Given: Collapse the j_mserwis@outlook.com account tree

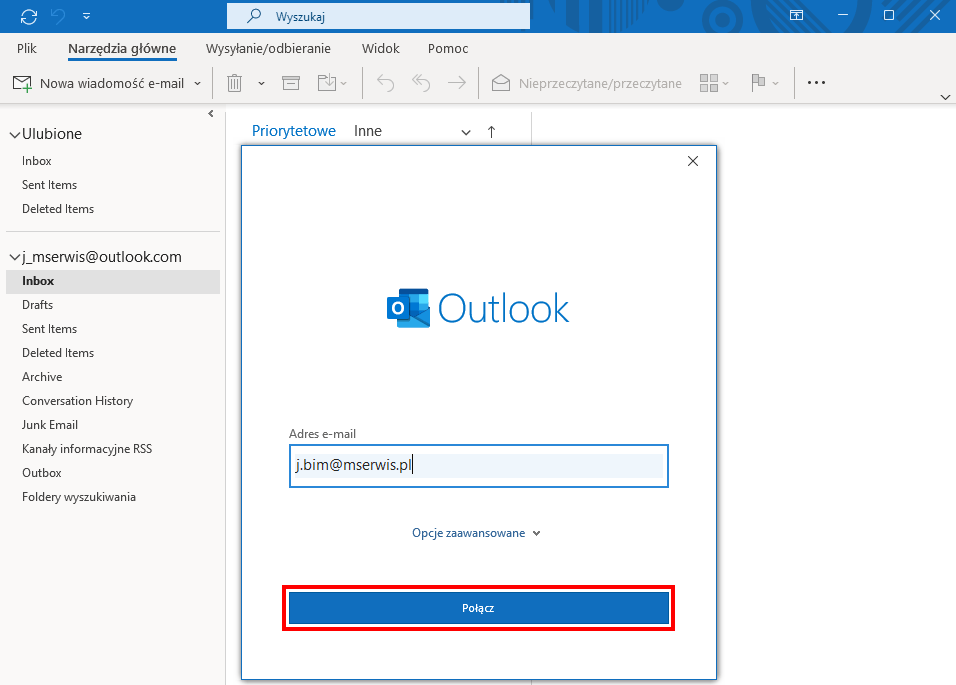Looking at the screenshot, I should click(15, 258).
